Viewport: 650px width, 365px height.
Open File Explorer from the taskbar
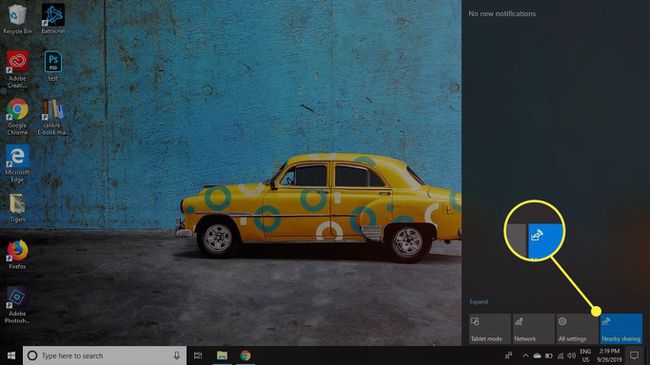point(222,355)
